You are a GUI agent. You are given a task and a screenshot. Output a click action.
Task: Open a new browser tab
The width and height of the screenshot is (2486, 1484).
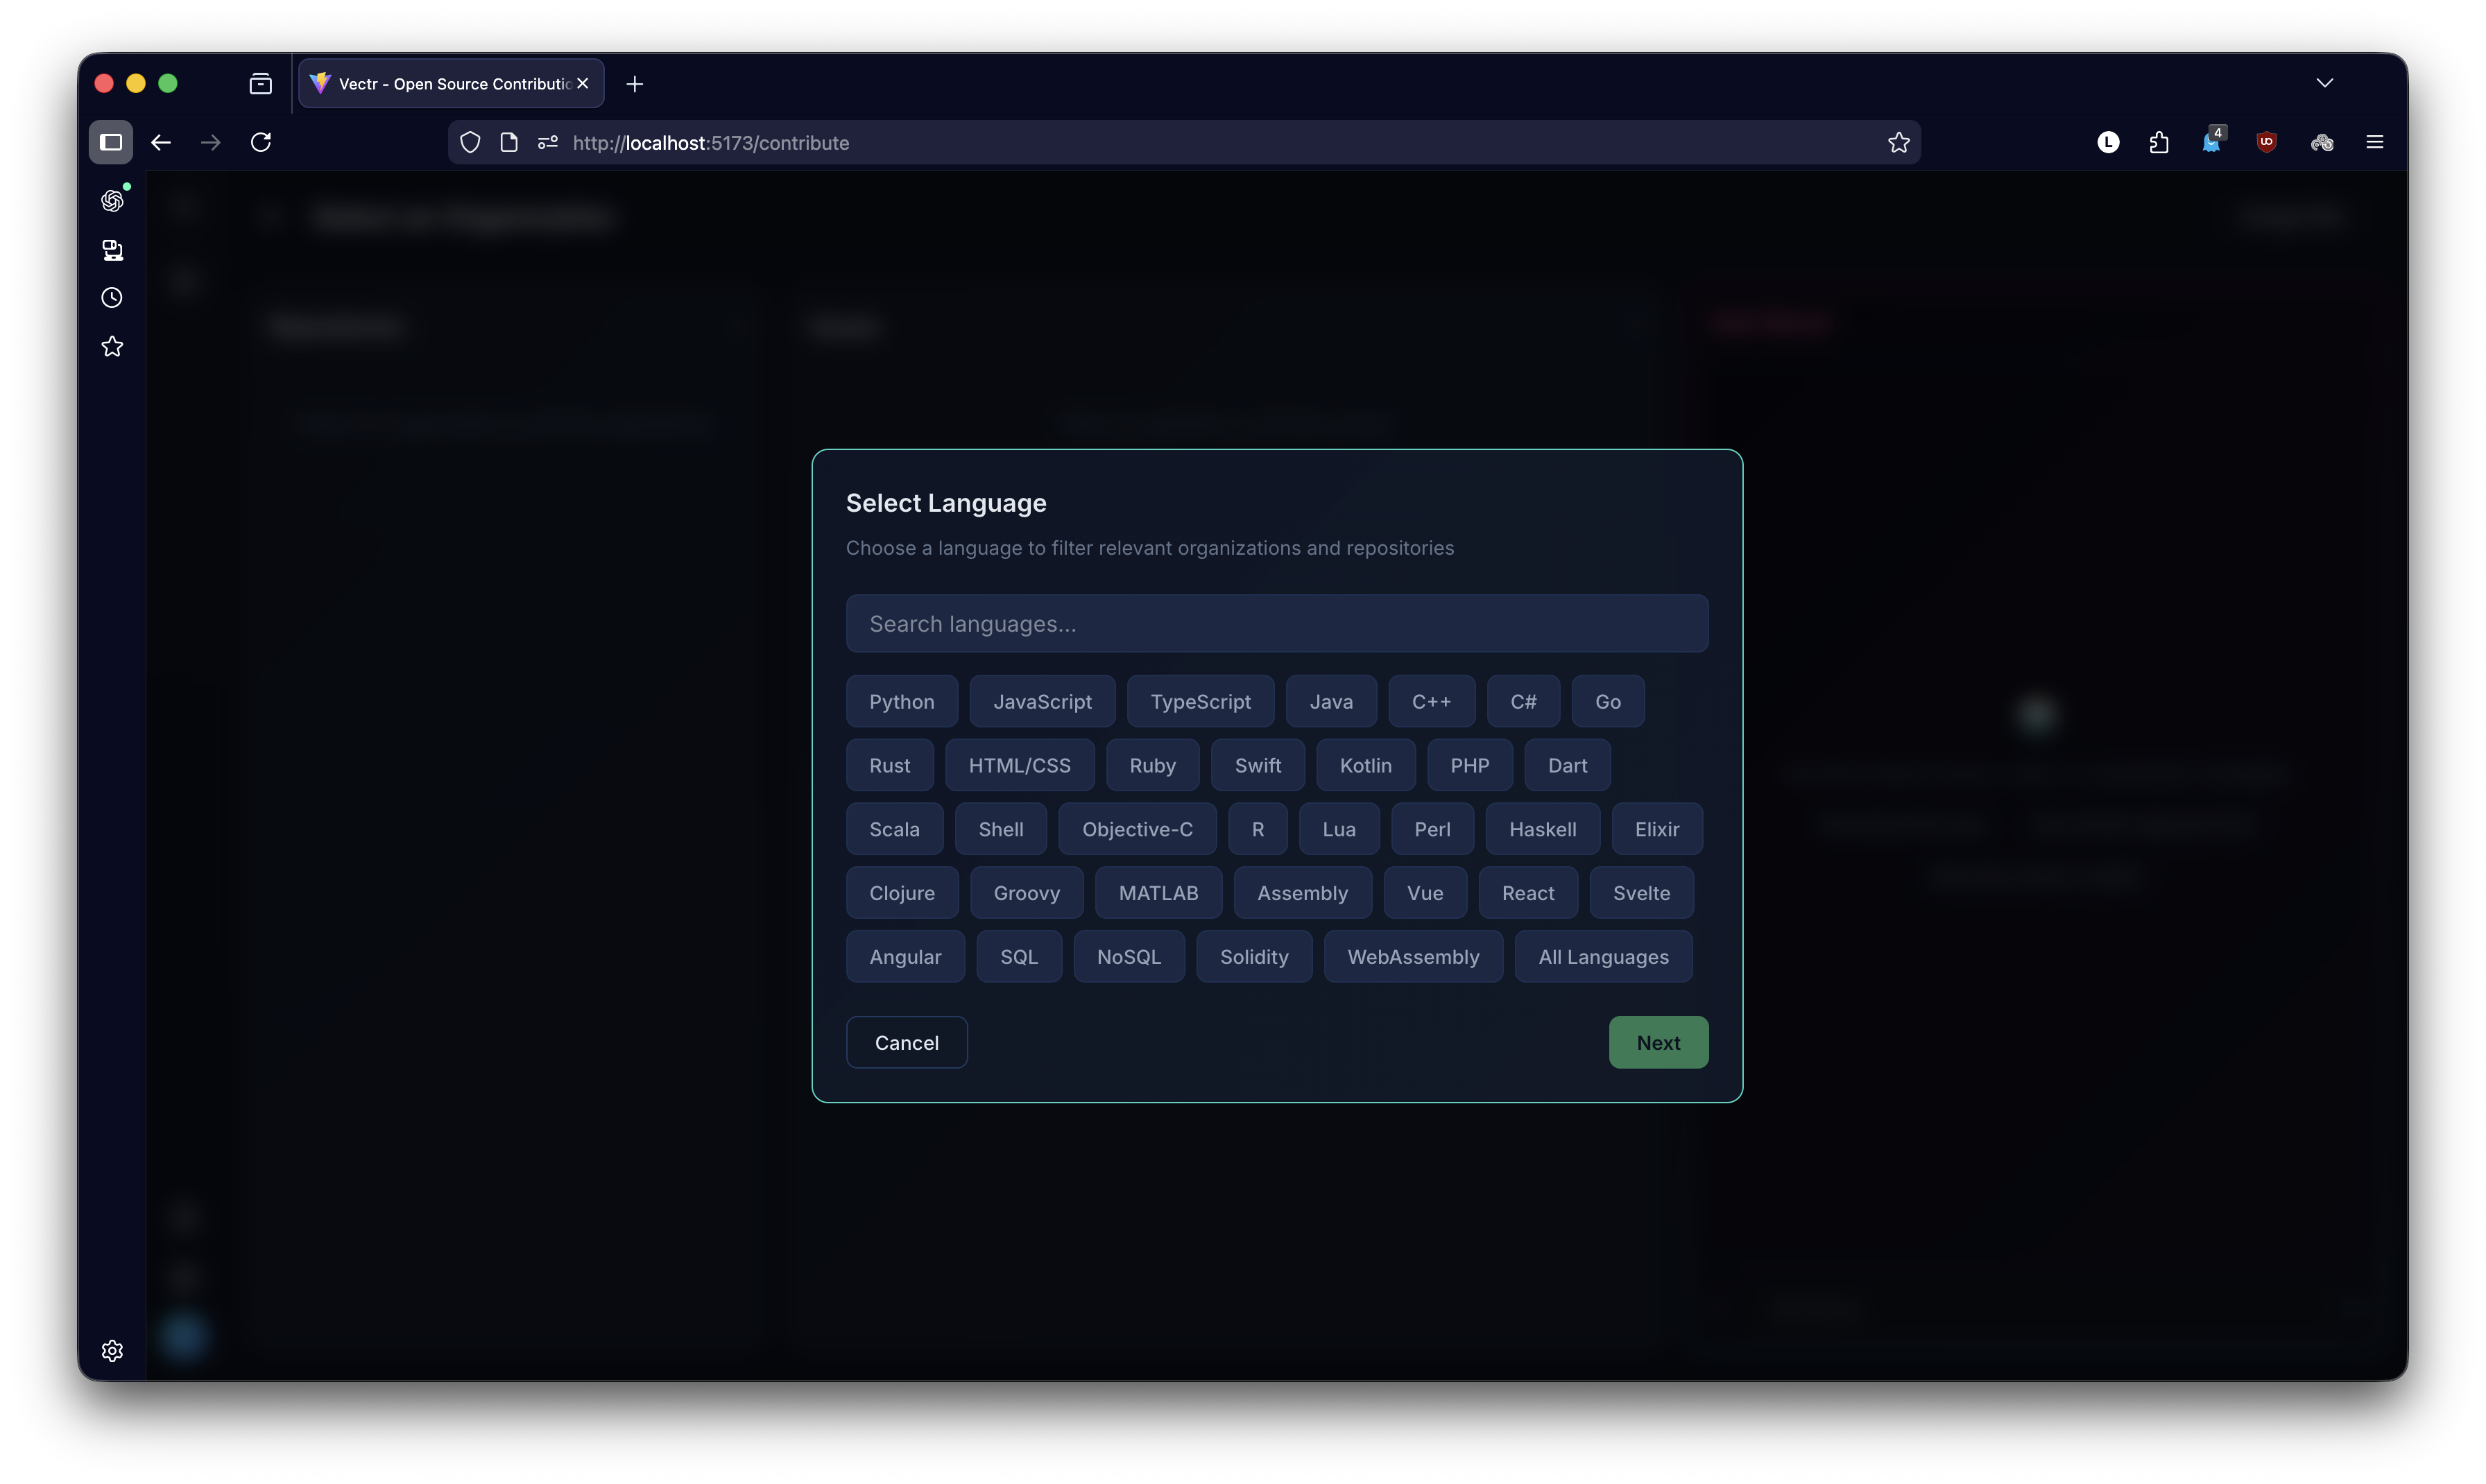click(634, 84)
